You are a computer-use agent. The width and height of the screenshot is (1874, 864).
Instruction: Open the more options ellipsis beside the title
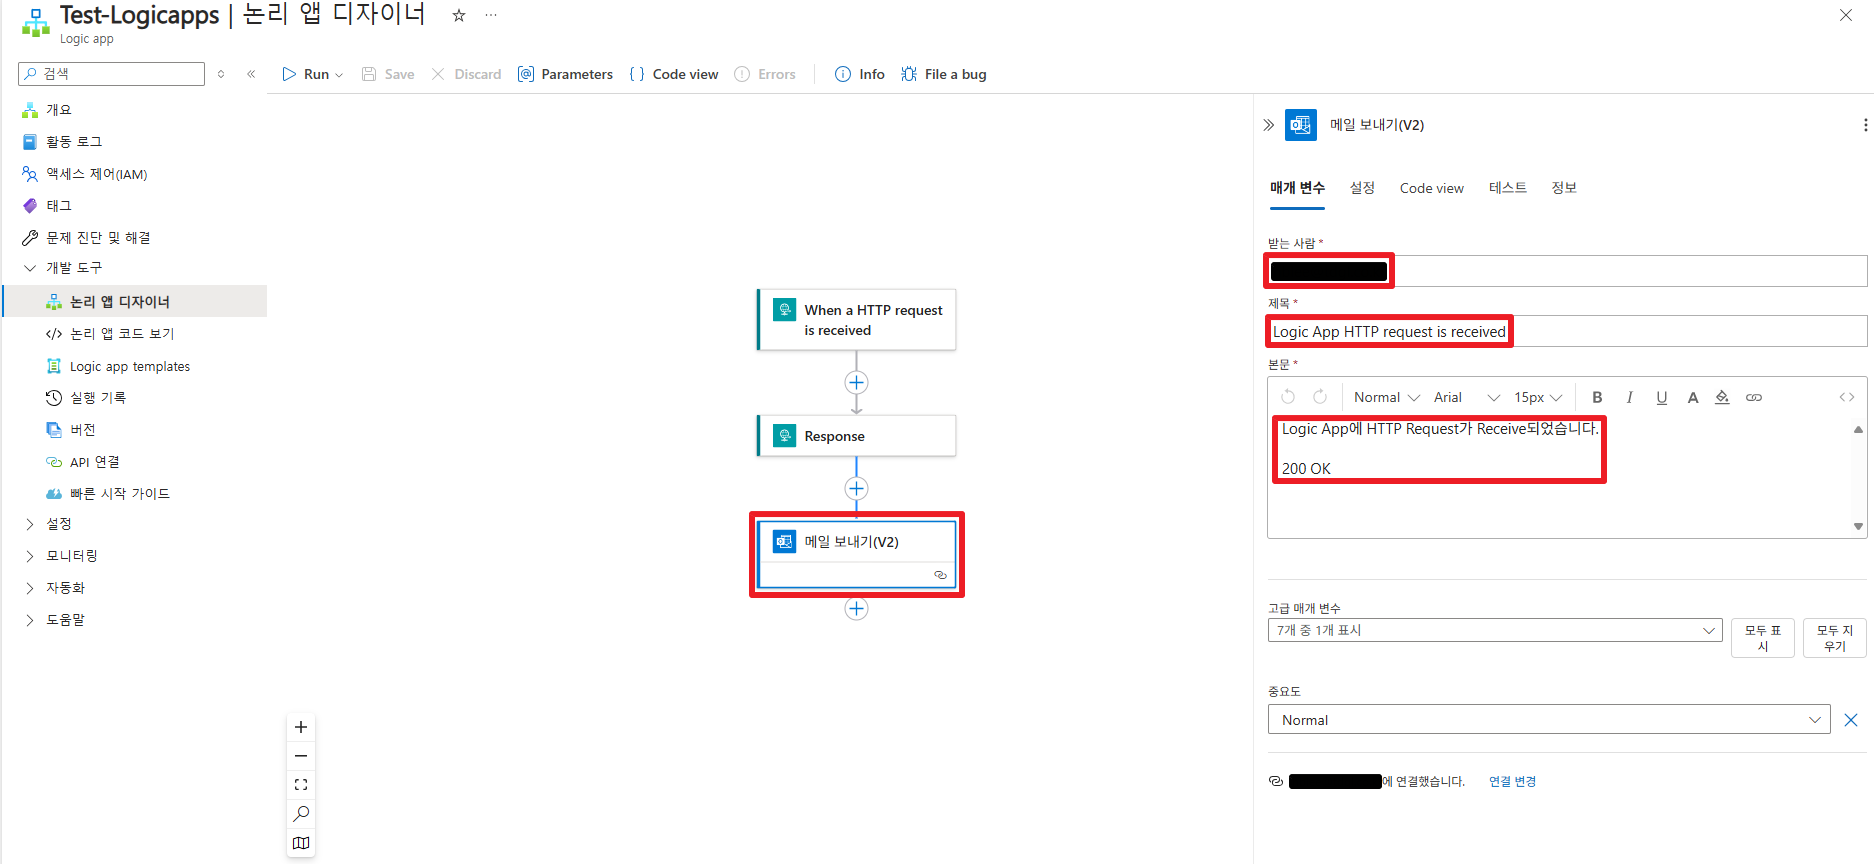point(491,15)
